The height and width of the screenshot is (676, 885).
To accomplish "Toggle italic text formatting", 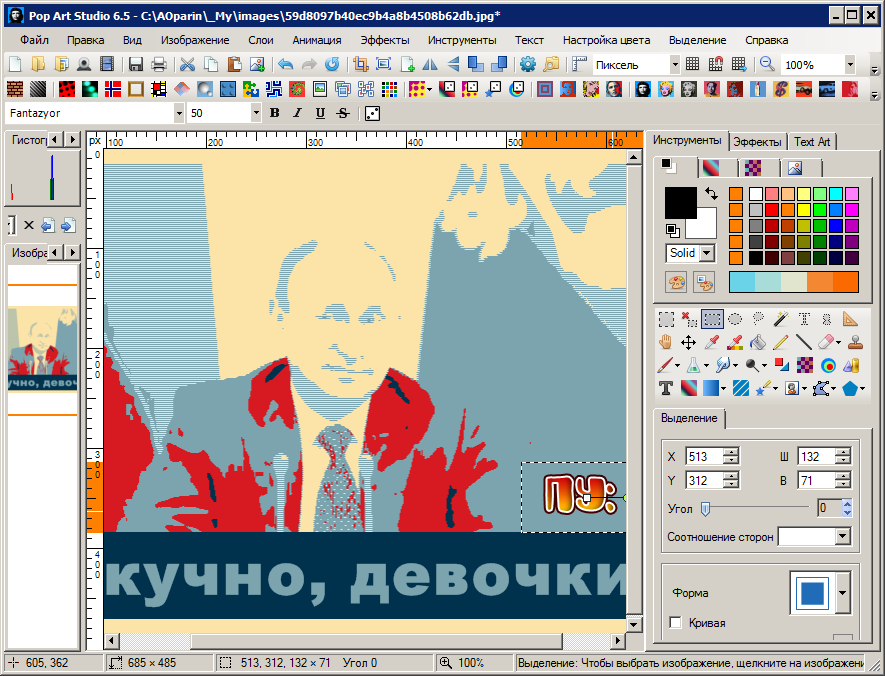I will (x=297, y=113).
